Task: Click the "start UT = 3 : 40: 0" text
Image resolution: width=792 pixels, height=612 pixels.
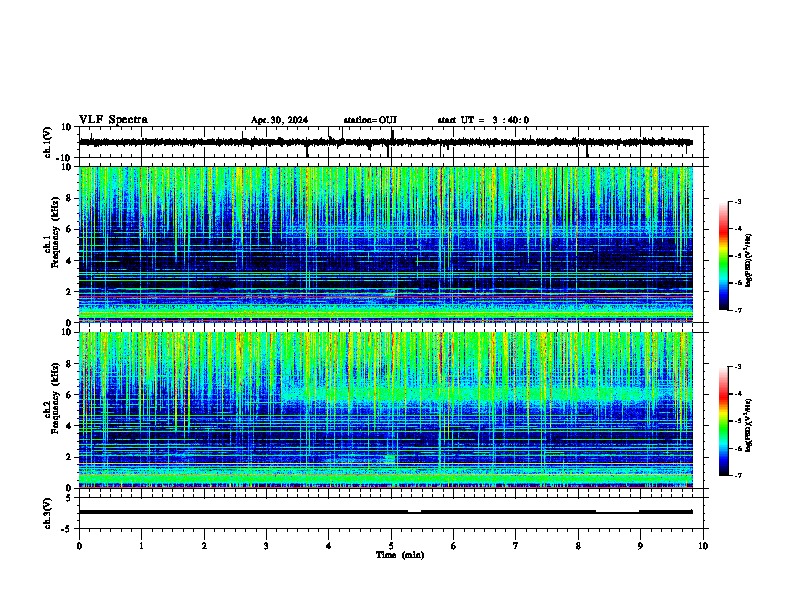Action: pos(483,120)
